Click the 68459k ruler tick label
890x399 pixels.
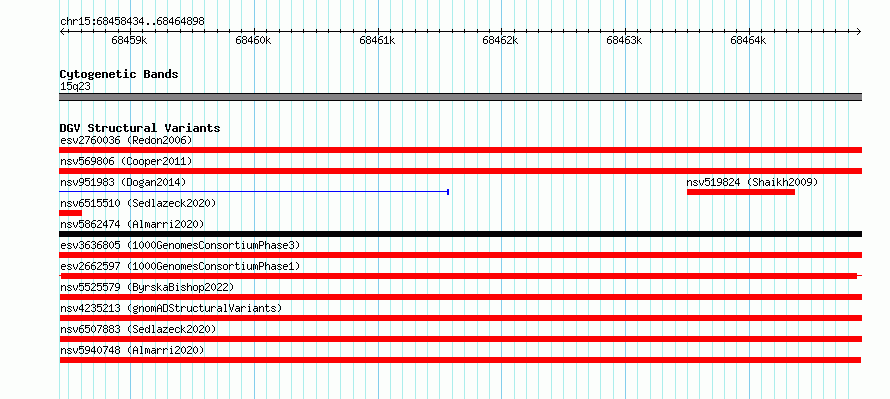pos(130,41)
